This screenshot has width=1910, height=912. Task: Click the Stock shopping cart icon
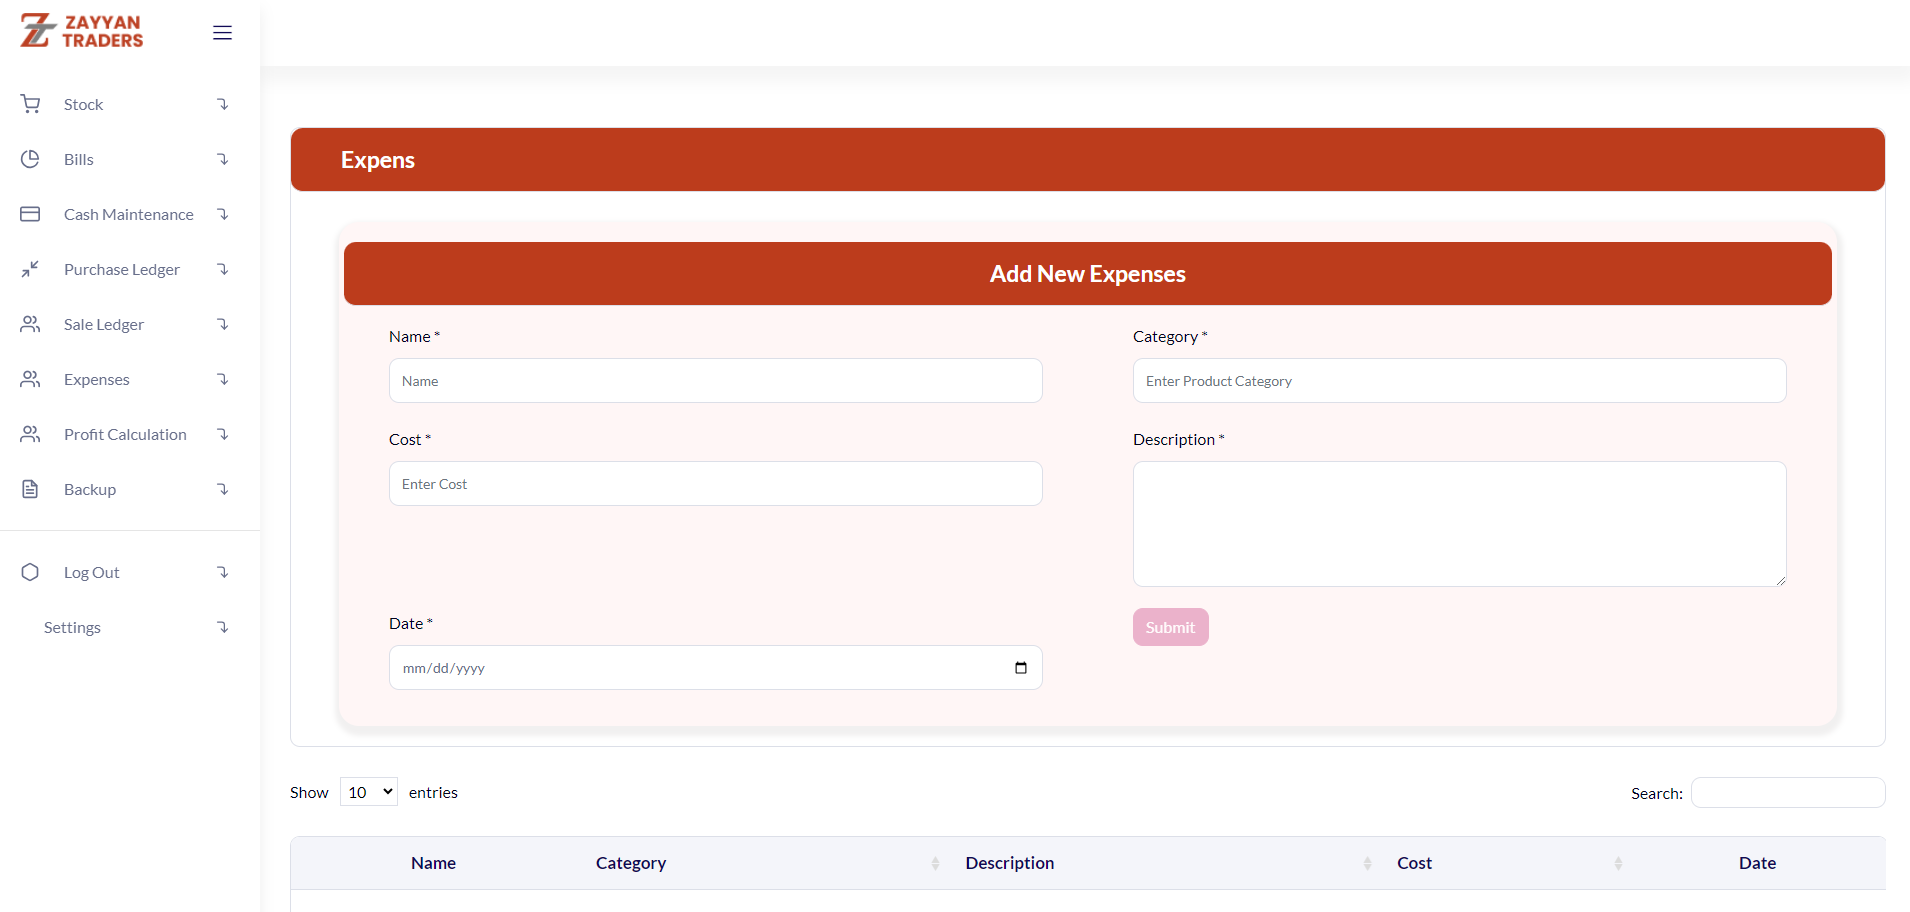click(x=31, y=104)
